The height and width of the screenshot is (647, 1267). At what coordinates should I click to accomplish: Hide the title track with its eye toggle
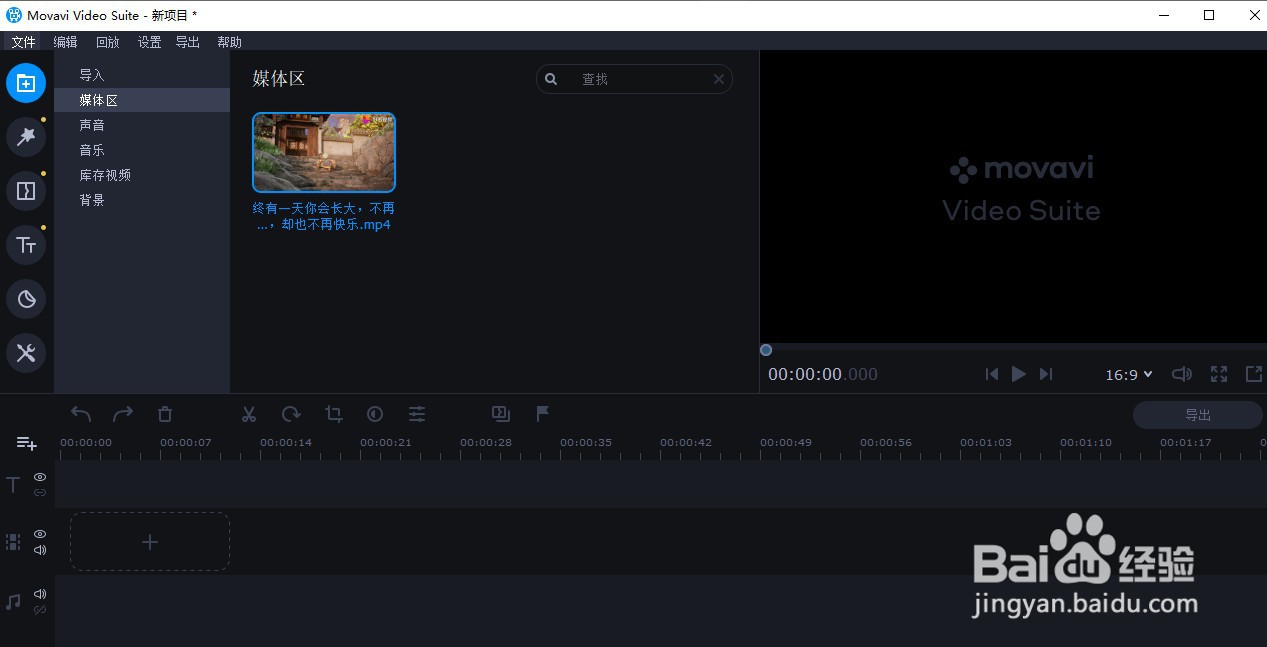tap(40, 477)
